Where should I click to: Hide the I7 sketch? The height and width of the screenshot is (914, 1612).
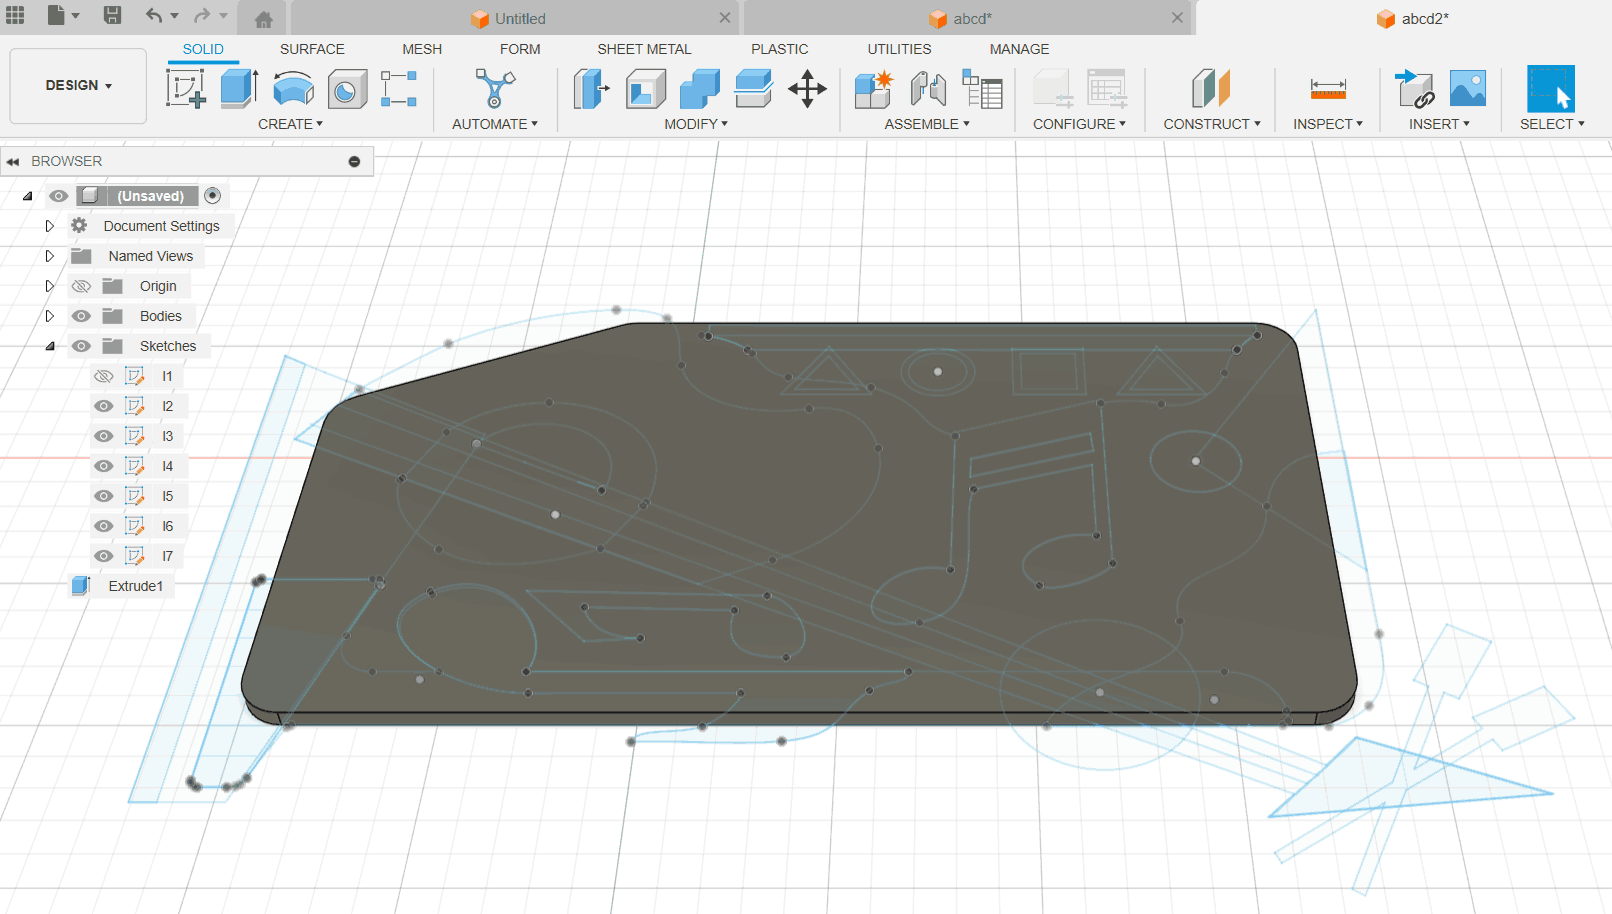tap(103, 556)
